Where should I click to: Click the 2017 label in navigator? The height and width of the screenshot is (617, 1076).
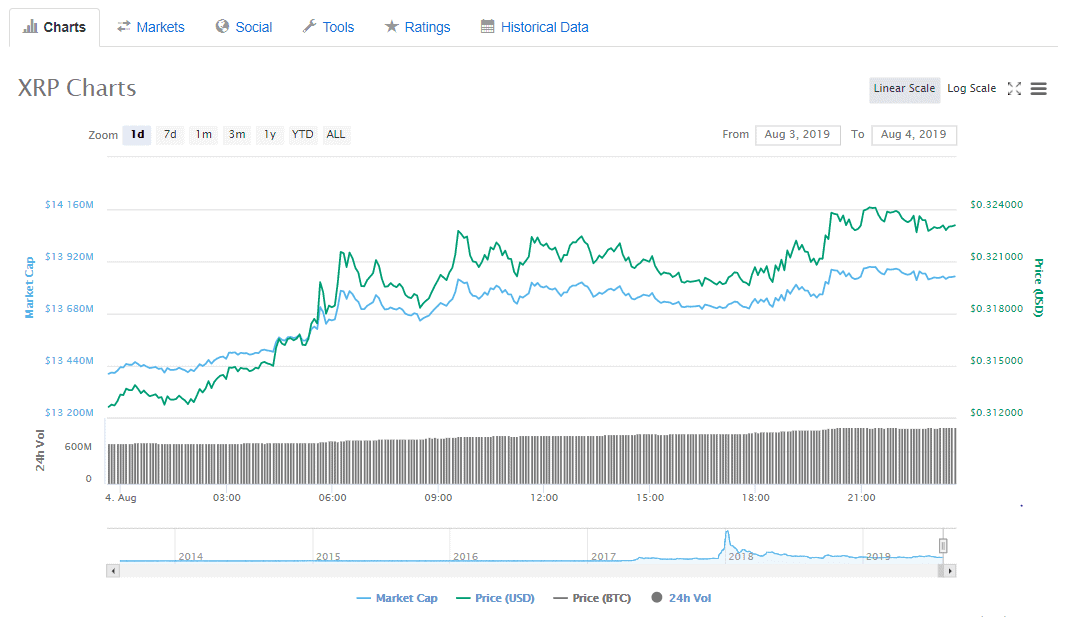[x=603, y=557]
